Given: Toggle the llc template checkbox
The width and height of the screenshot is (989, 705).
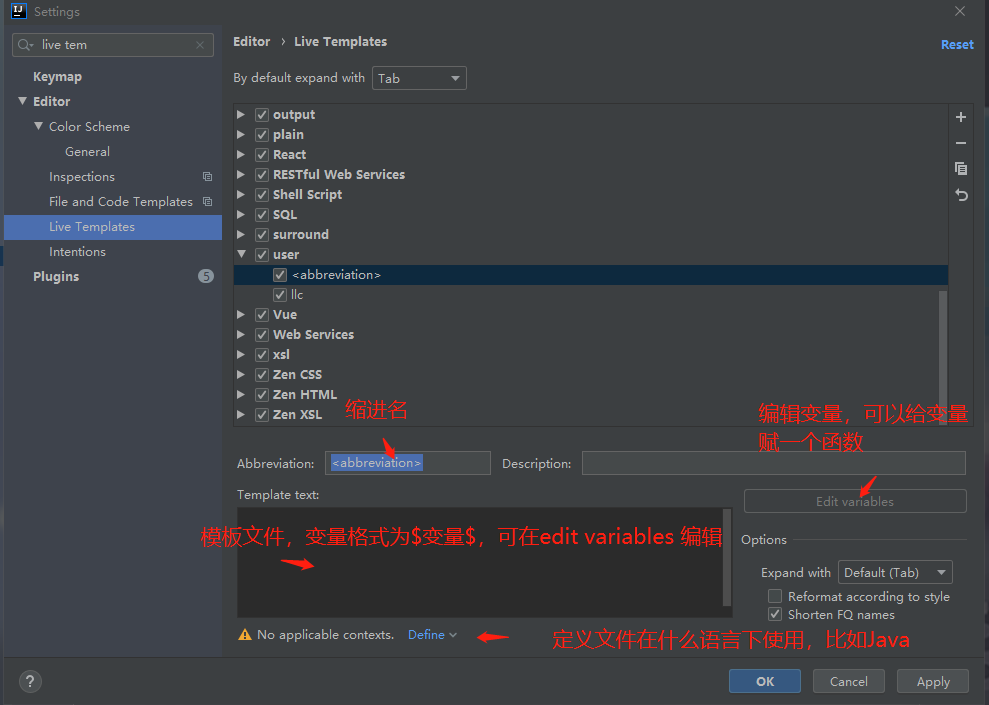Looking at the screenshot, I should point(280,294).
